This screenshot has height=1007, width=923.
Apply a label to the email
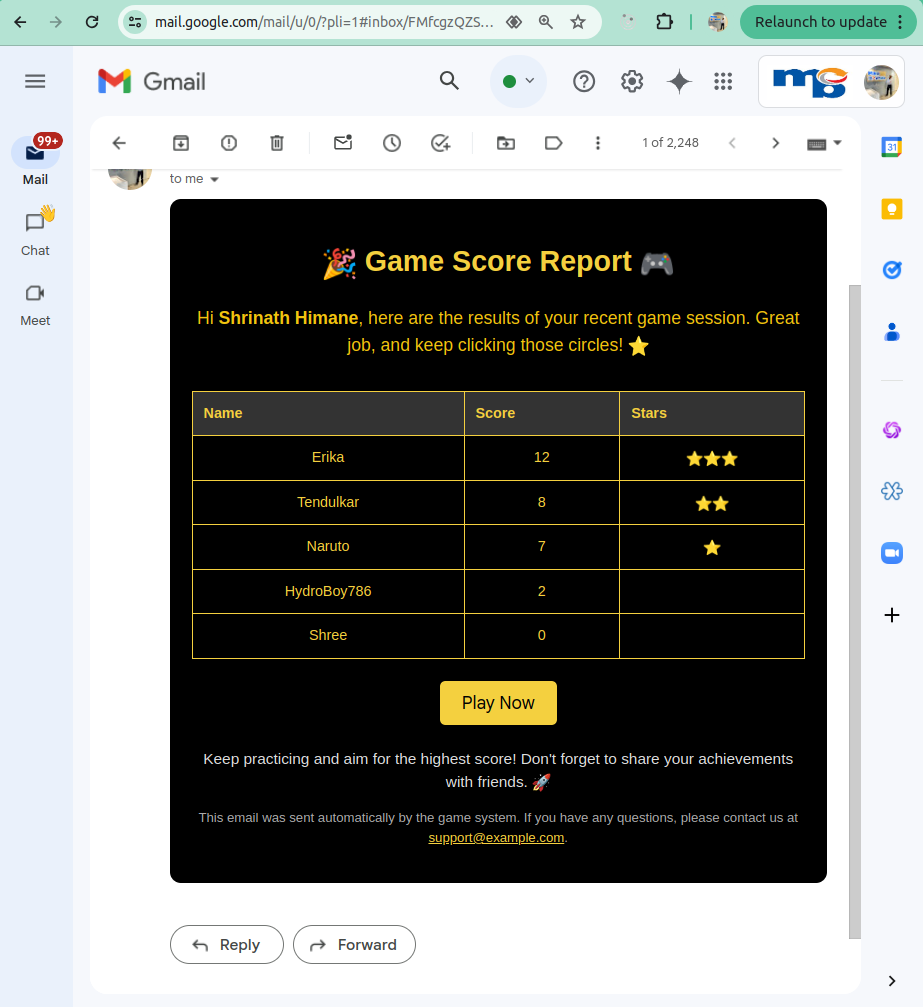[x=553, y=143]
